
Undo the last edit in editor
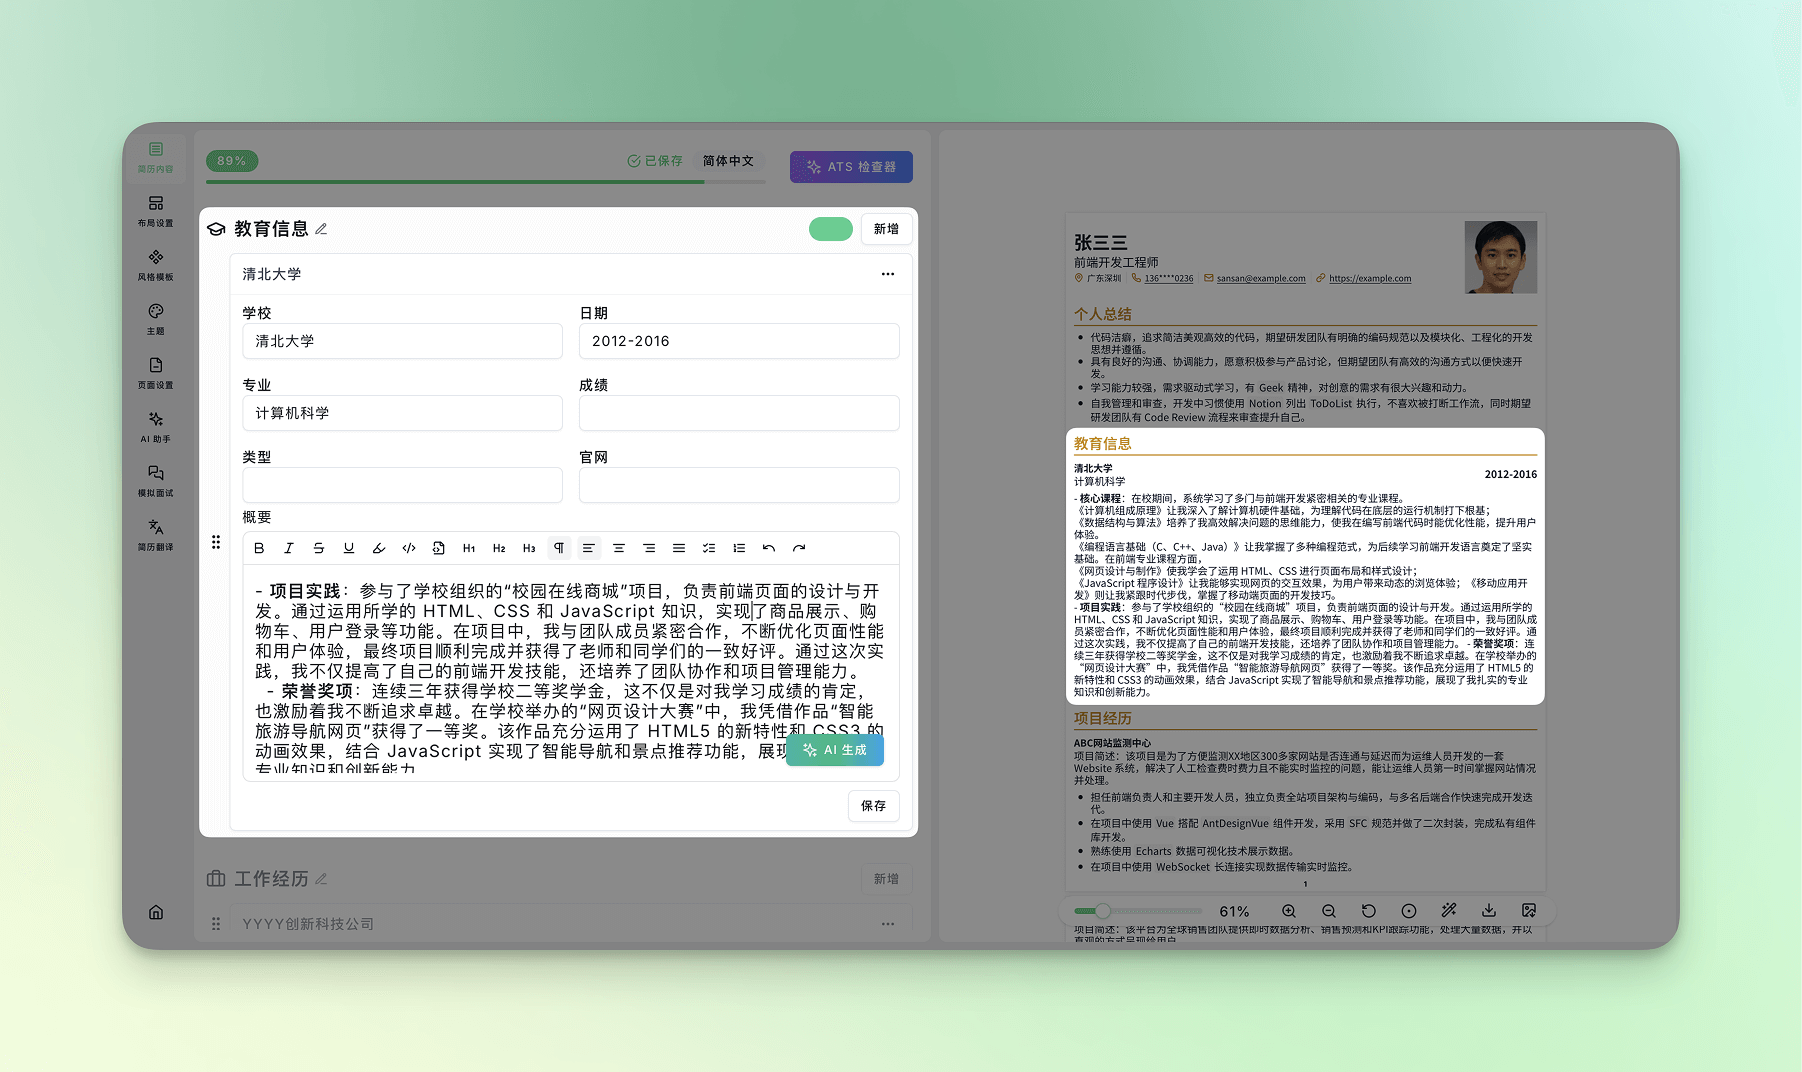[769, 548]
